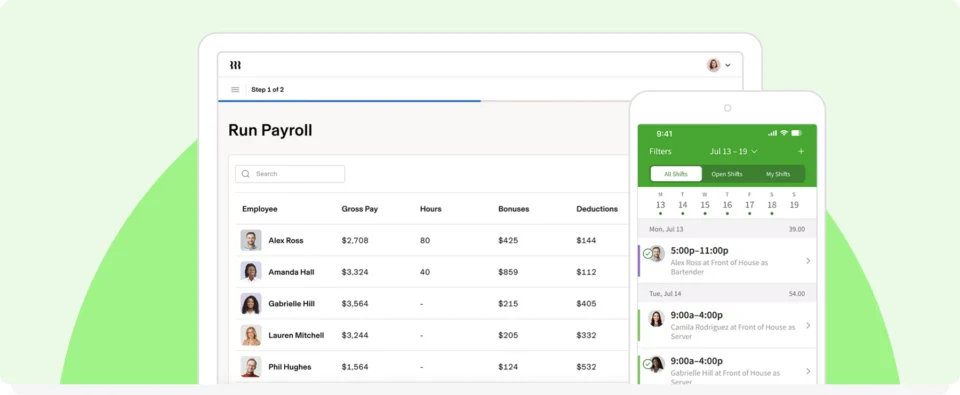Click the $332 deductions value
The height and width of the screenshot is (395, 960).
tap(586, 336)
